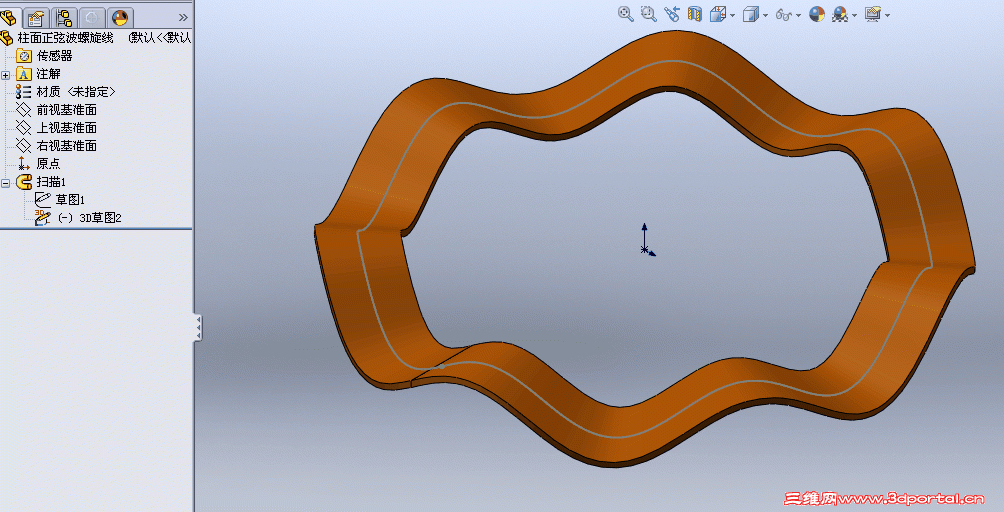Select the 右视基准面 right plane
This screenshot has width=1004, height=512.
[x=67, y=145]
